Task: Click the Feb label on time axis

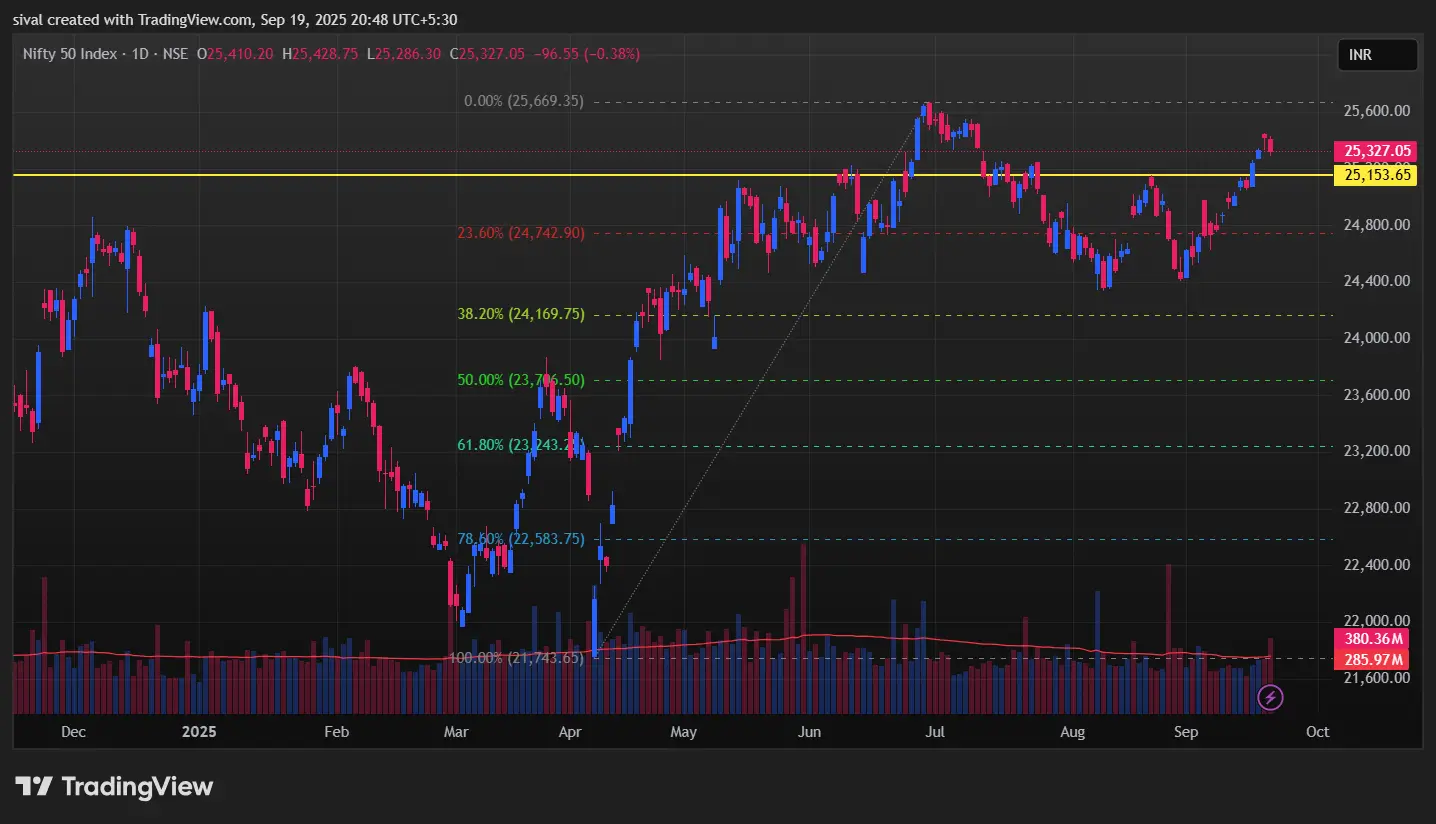Action: point(337,732)
